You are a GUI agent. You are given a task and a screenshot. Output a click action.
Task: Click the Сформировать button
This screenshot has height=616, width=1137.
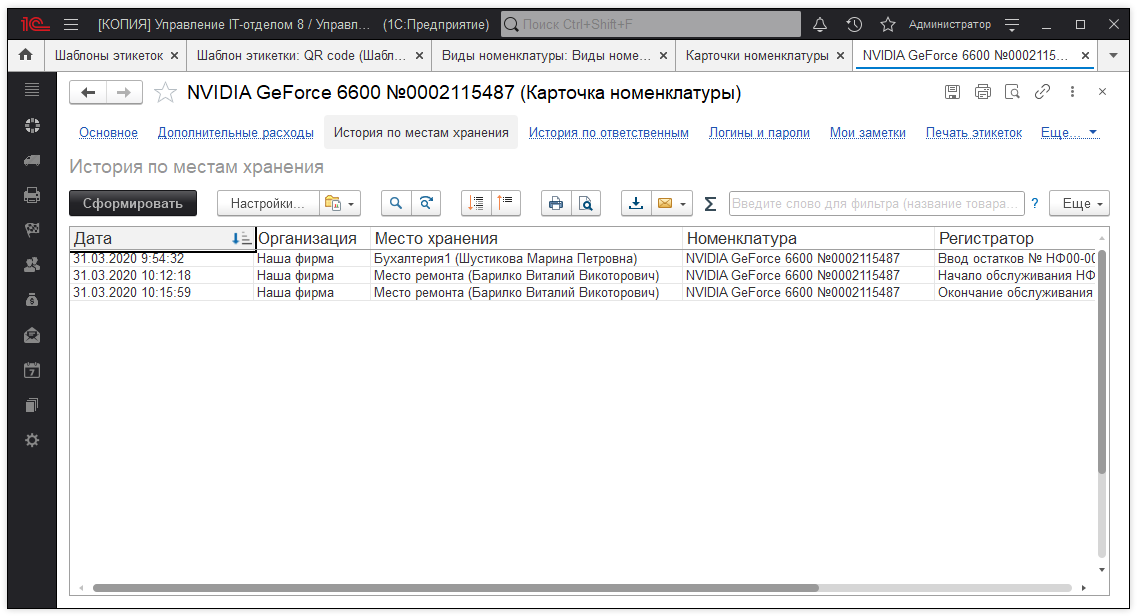click(x=133, y=203)
